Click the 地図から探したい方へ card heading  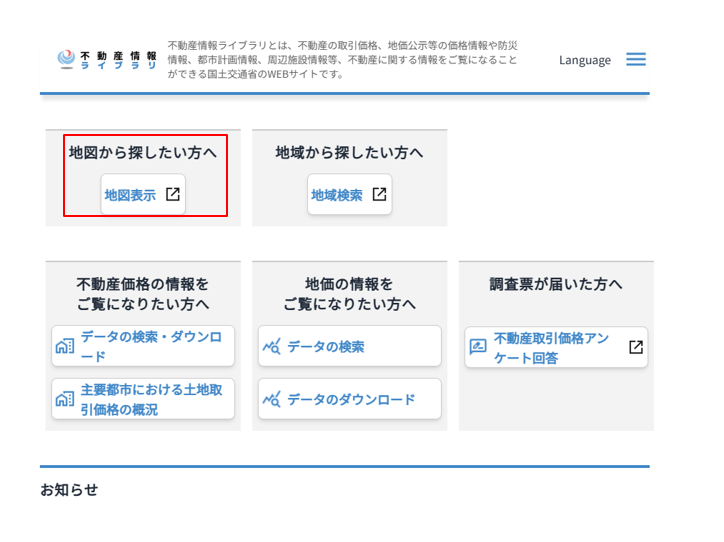tap(143, 152)
